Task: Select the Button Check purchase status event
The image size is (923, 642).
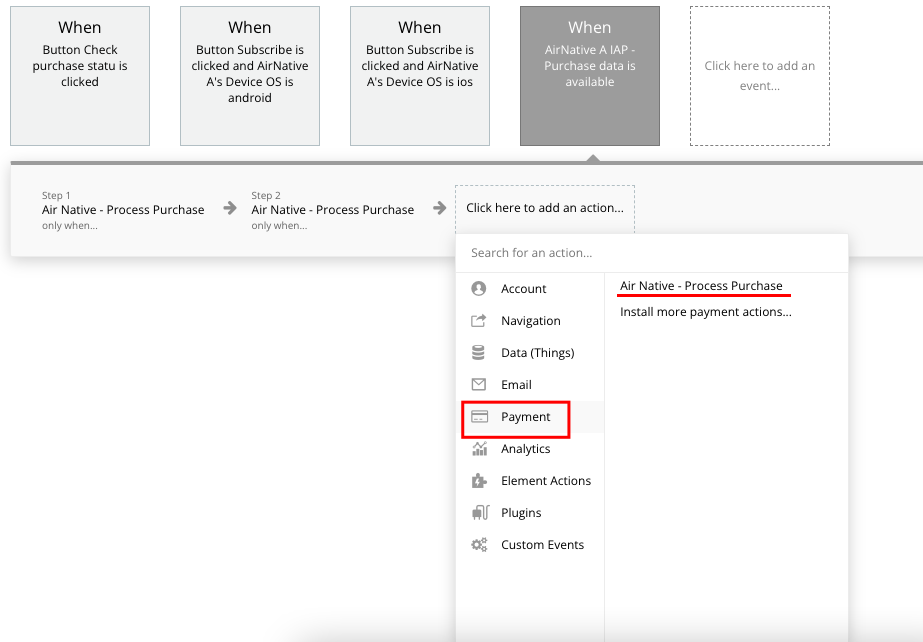Action: point(80,76)
